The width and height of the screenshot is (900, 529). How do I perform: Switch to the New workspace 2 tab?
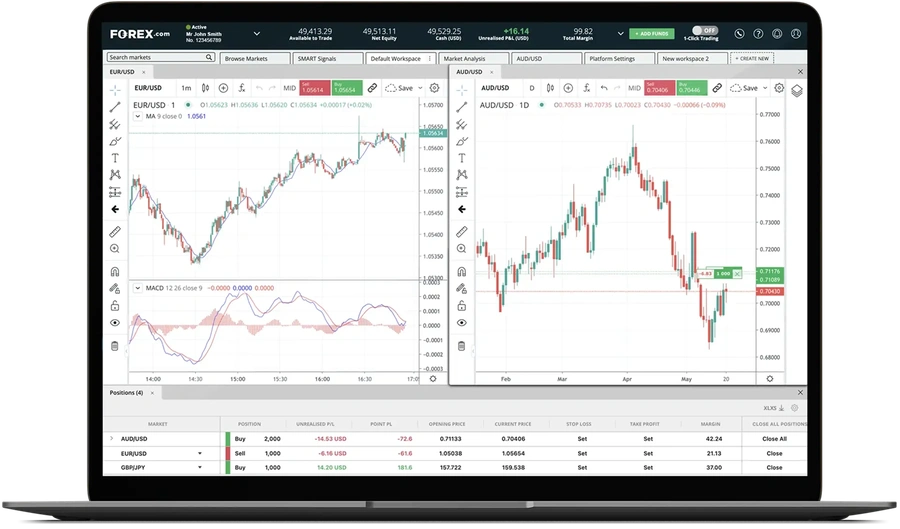[x=692, y=59]
